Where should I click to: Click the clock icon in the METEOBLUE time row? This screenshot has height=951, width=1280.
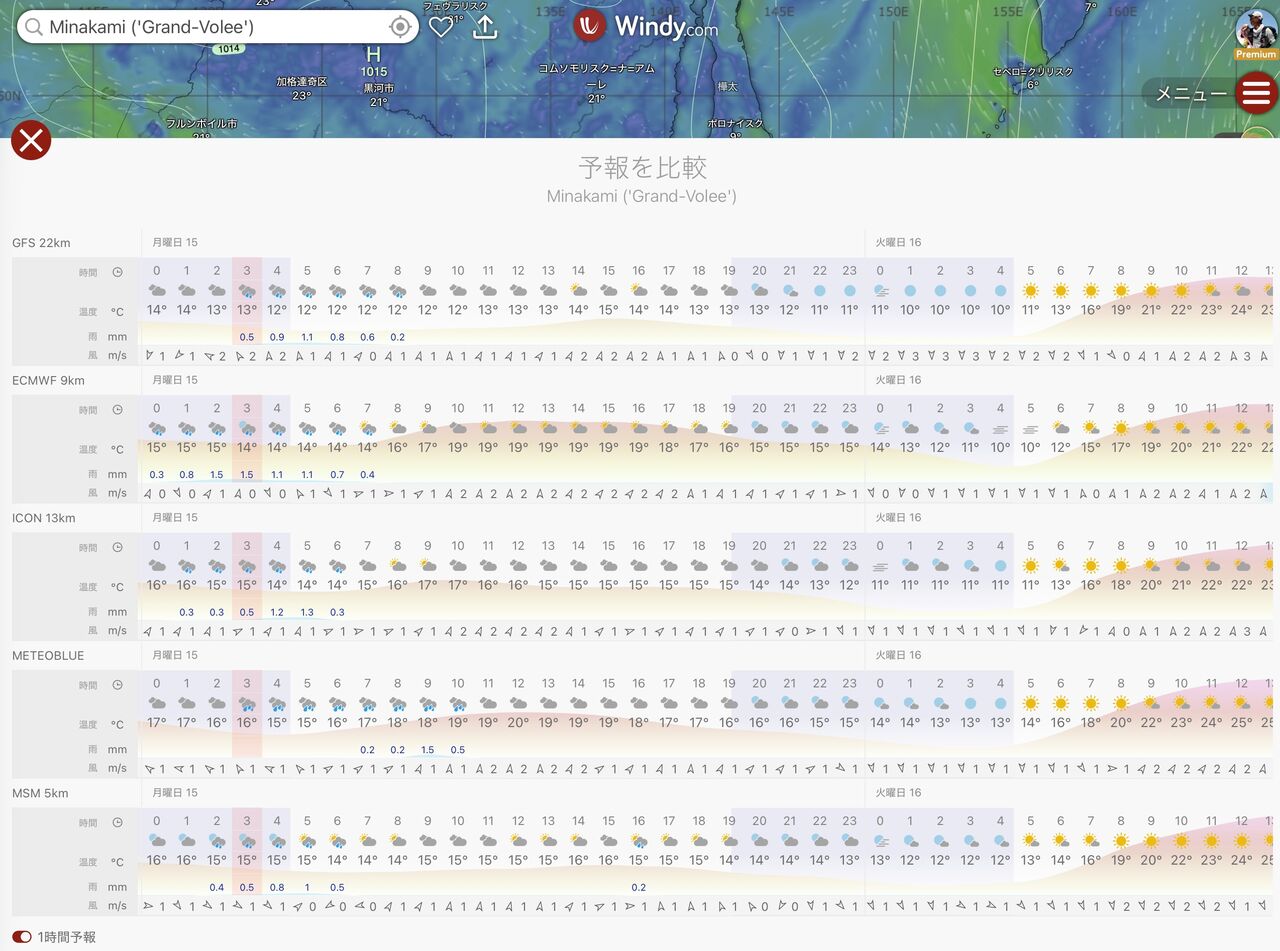click(118, 685)
